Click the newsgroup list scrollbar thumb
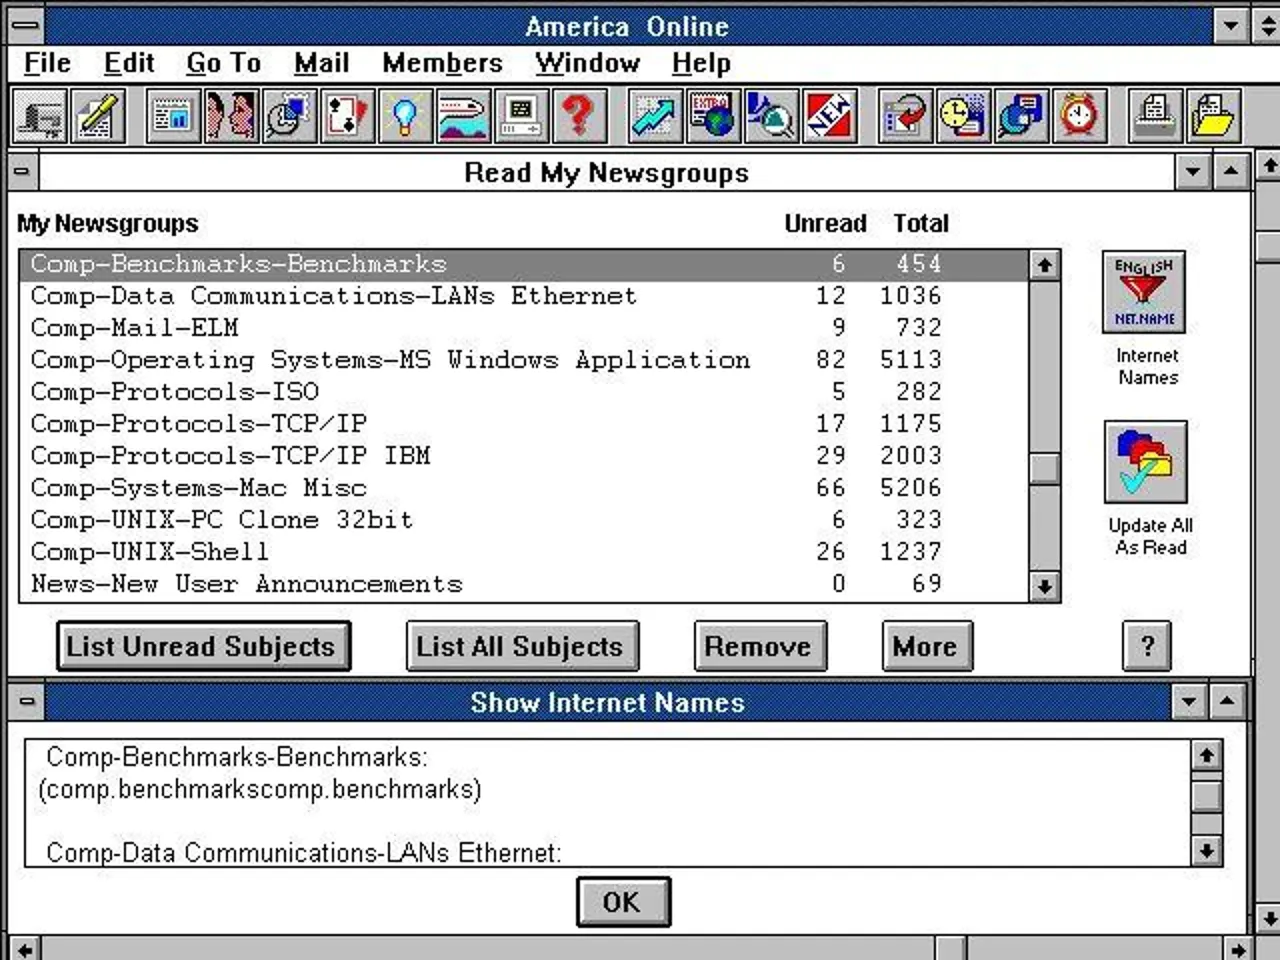 tap(1044, 469)
